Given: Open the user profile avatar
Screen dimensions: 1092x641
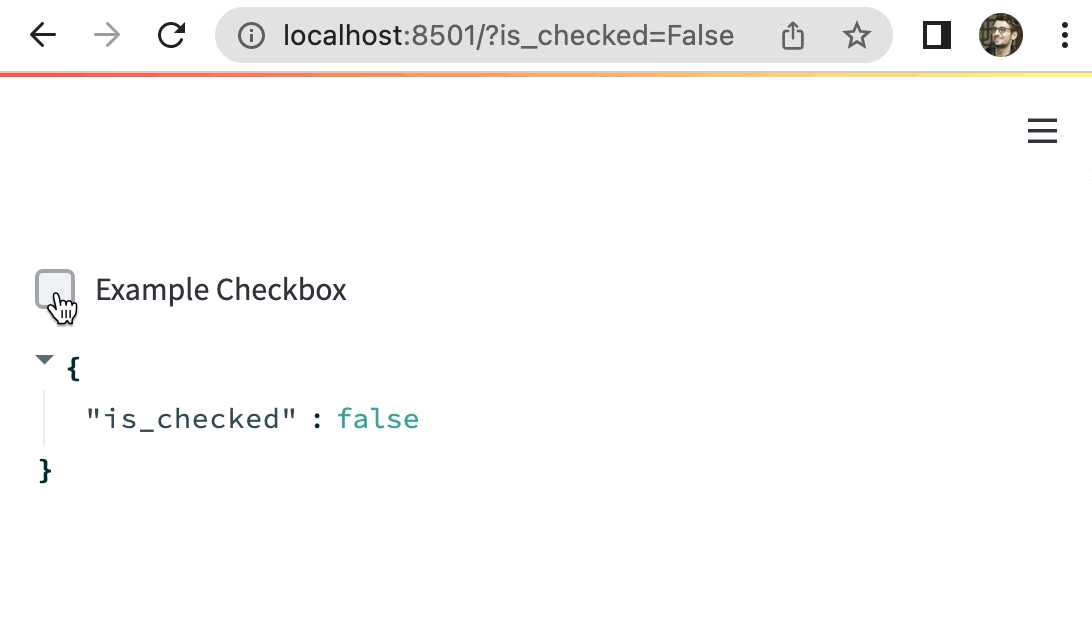Looking at the screenshot, I should tap(1000, 36).
